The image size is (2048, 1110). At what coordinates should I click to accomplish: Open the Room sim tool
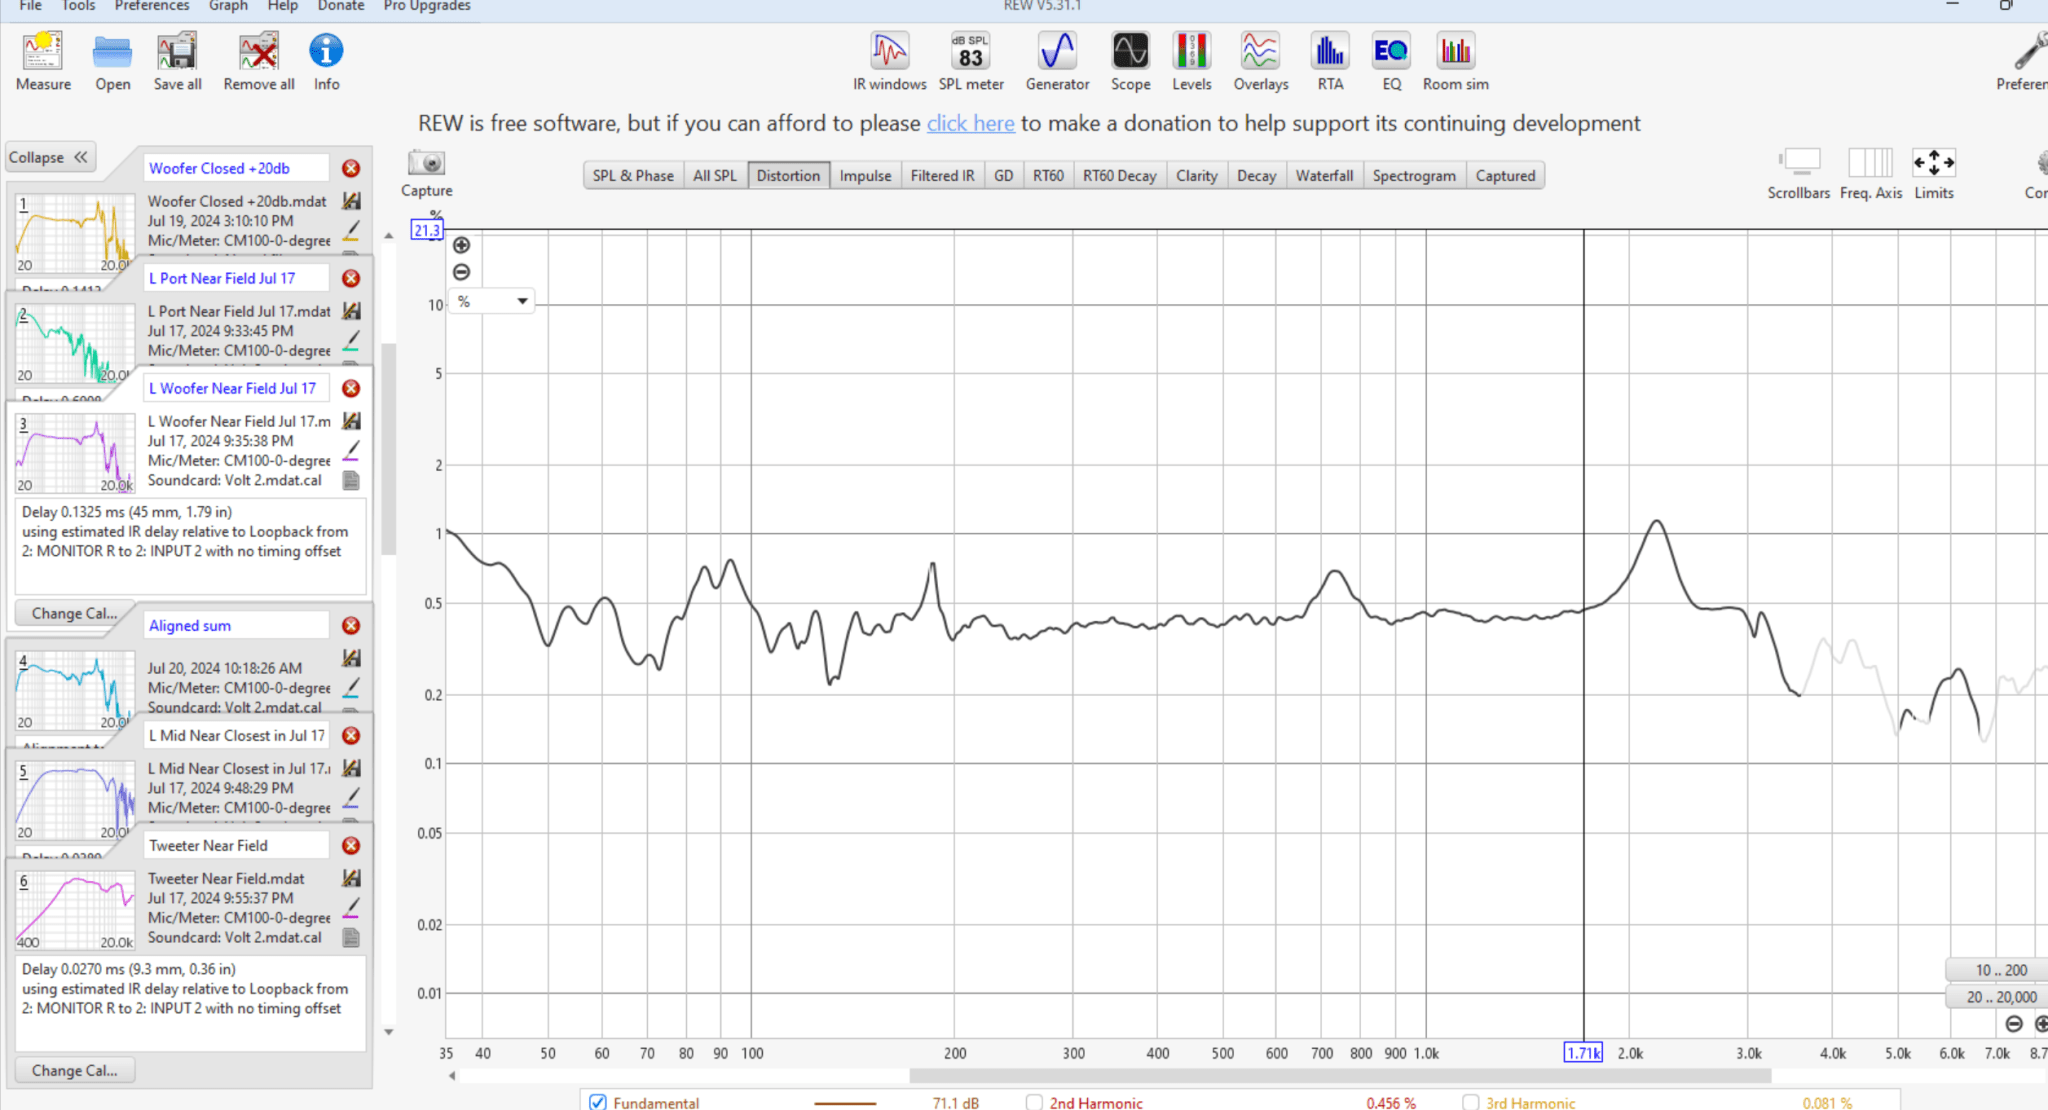pos(1455,61)
